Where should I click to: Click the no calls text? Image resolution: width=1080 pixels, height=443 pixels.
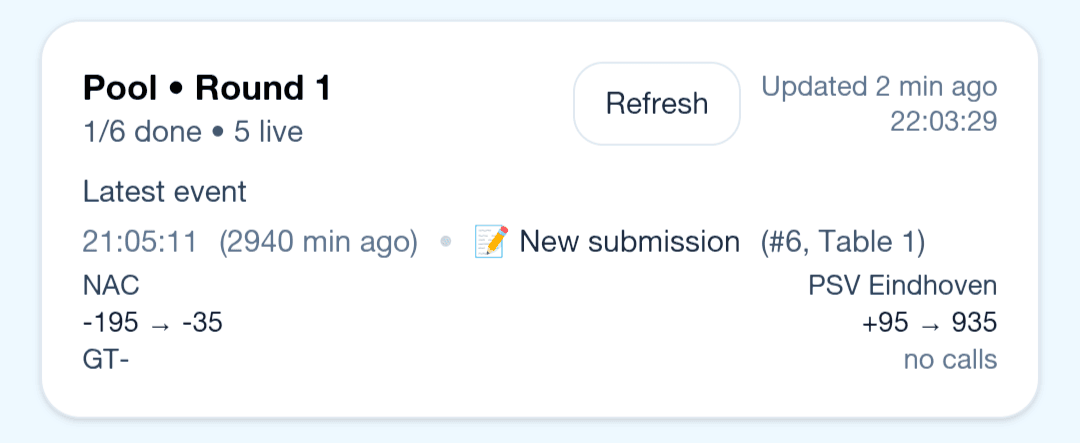[950, 360]
